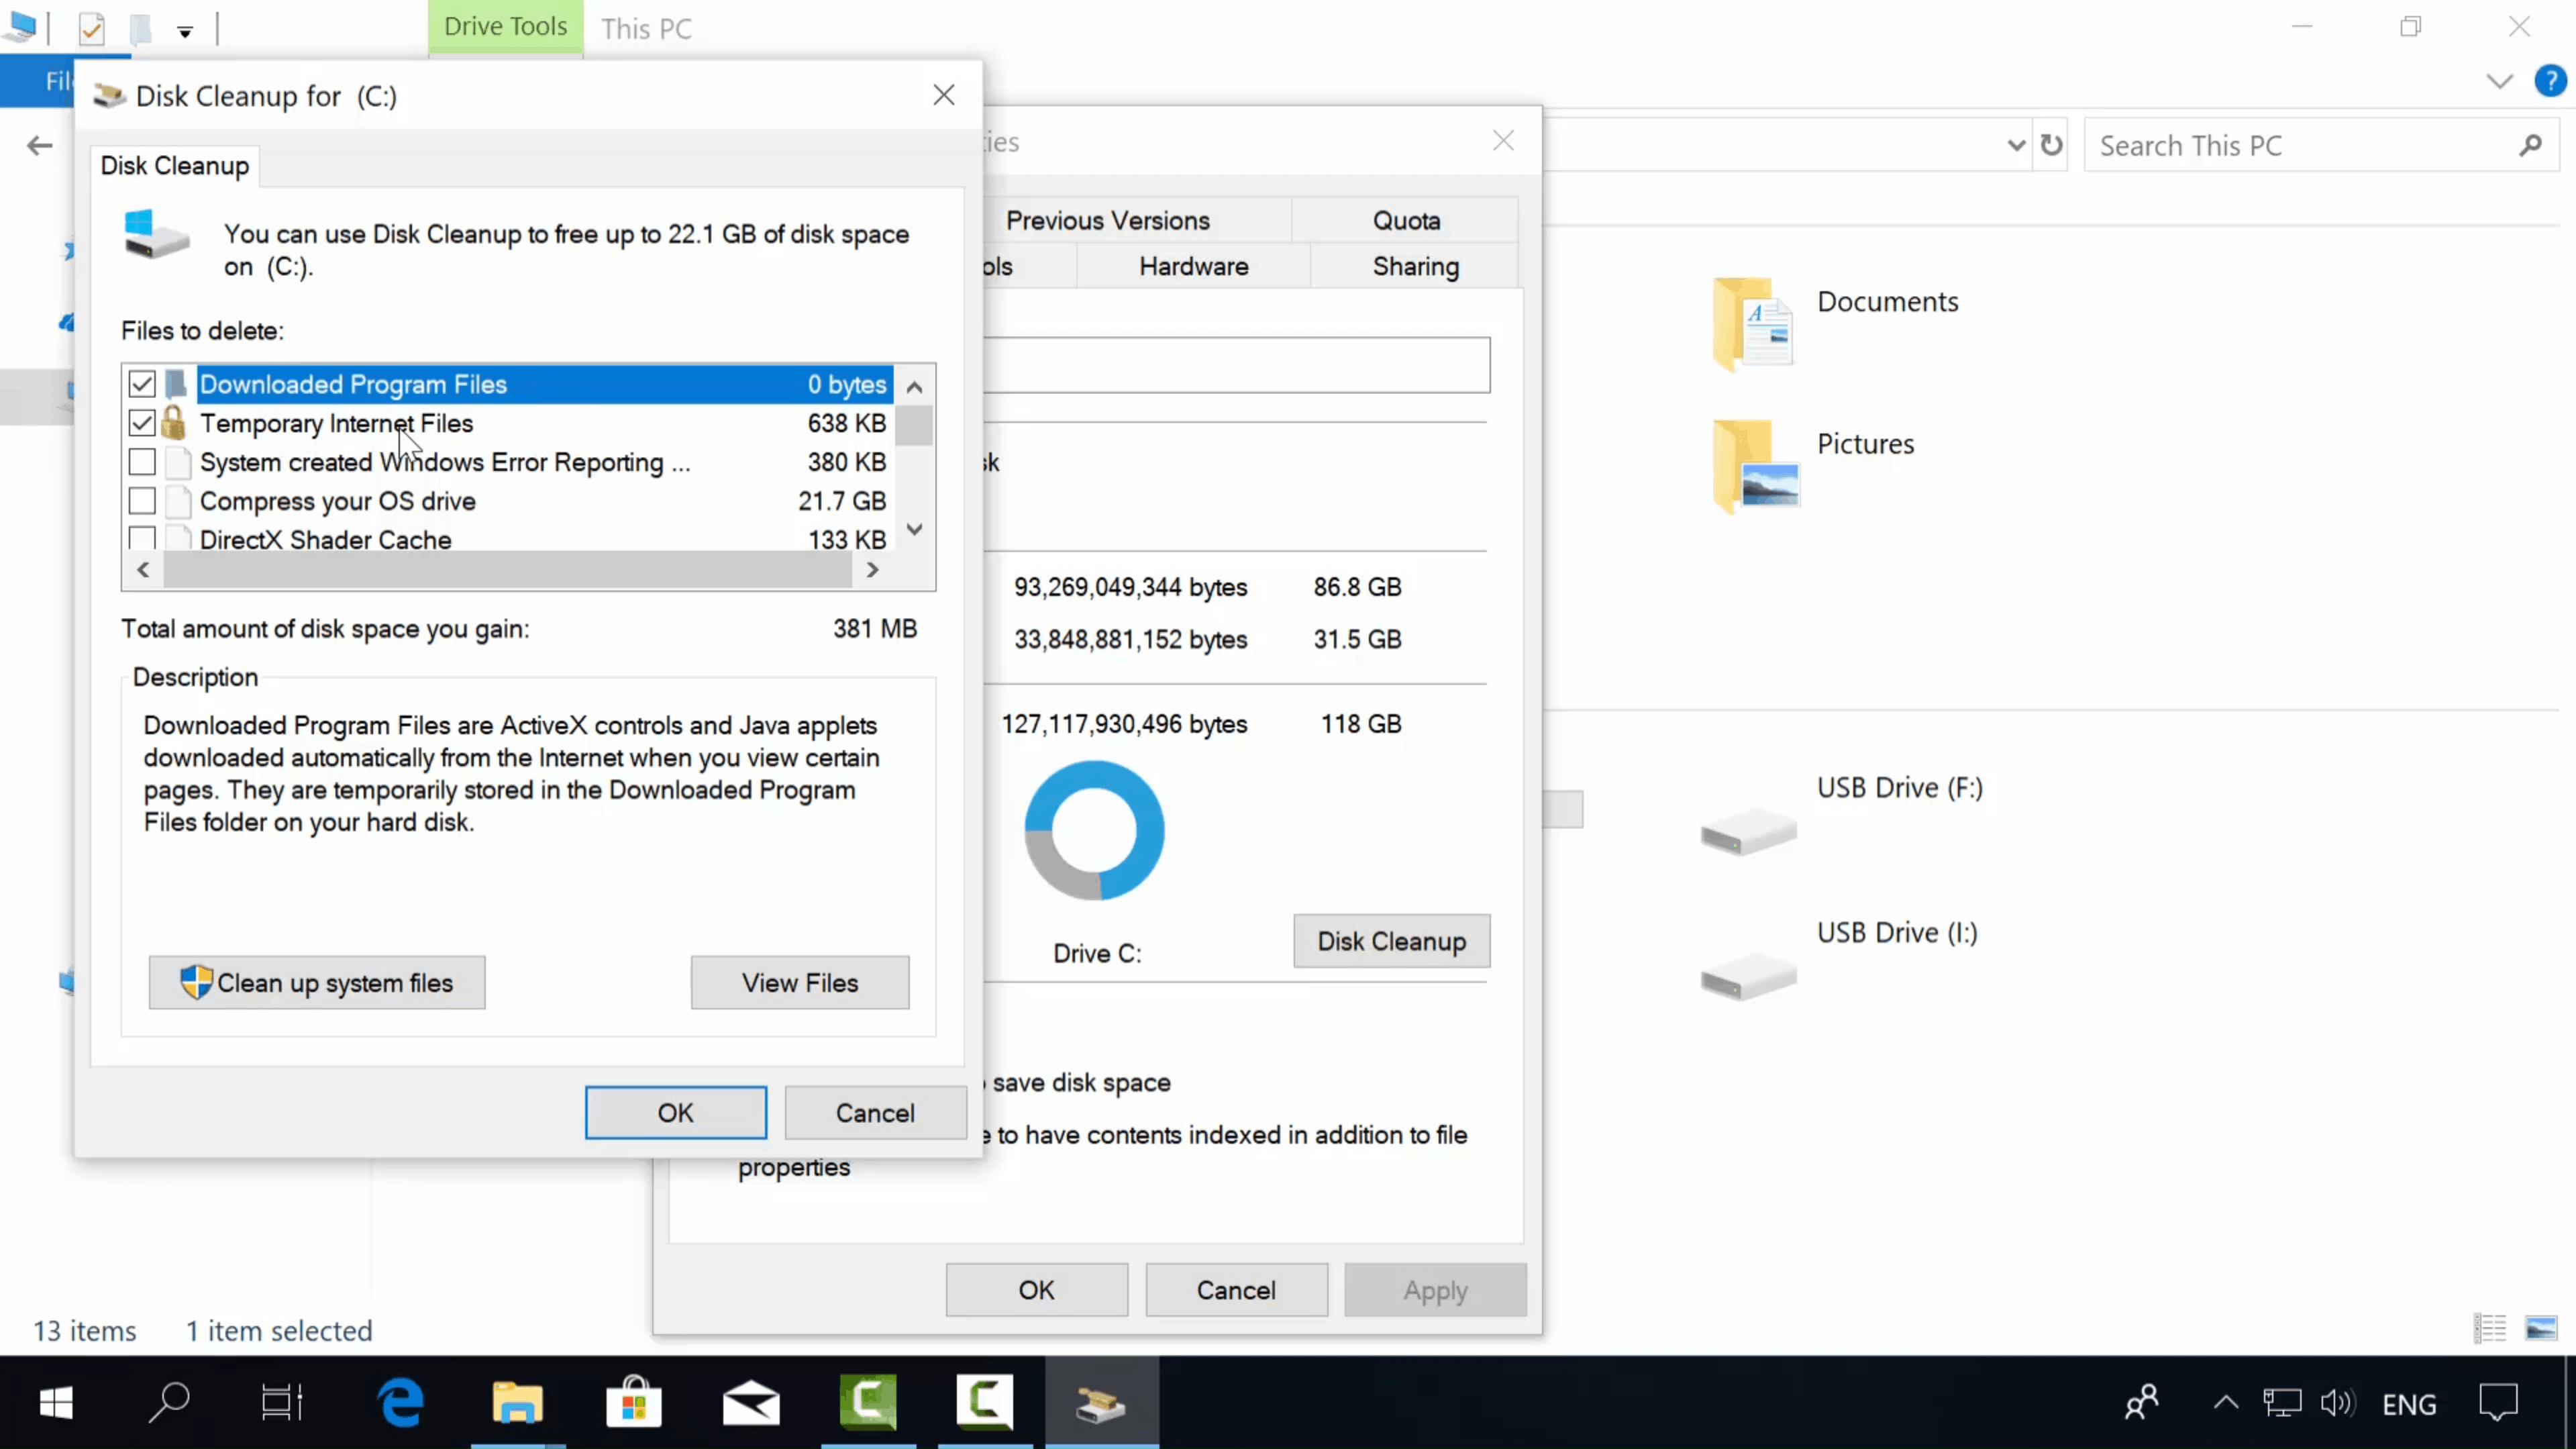Enable System created Windows Error Reporting checkbox
This screenshot has height=1449, width=2576.
point(142,462)
